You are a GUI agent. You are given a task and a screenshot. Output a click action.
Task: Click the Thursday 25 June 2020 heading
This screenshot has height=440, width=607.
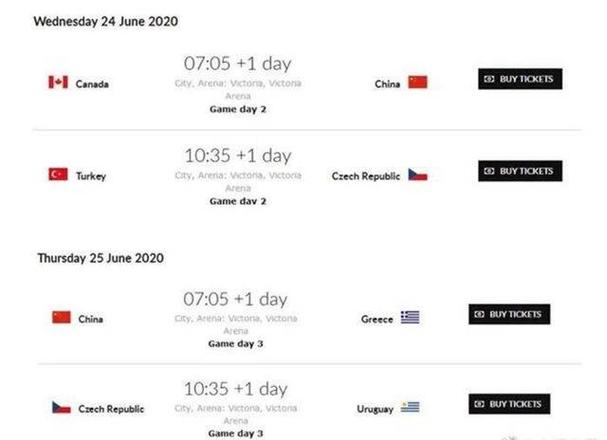101,258
